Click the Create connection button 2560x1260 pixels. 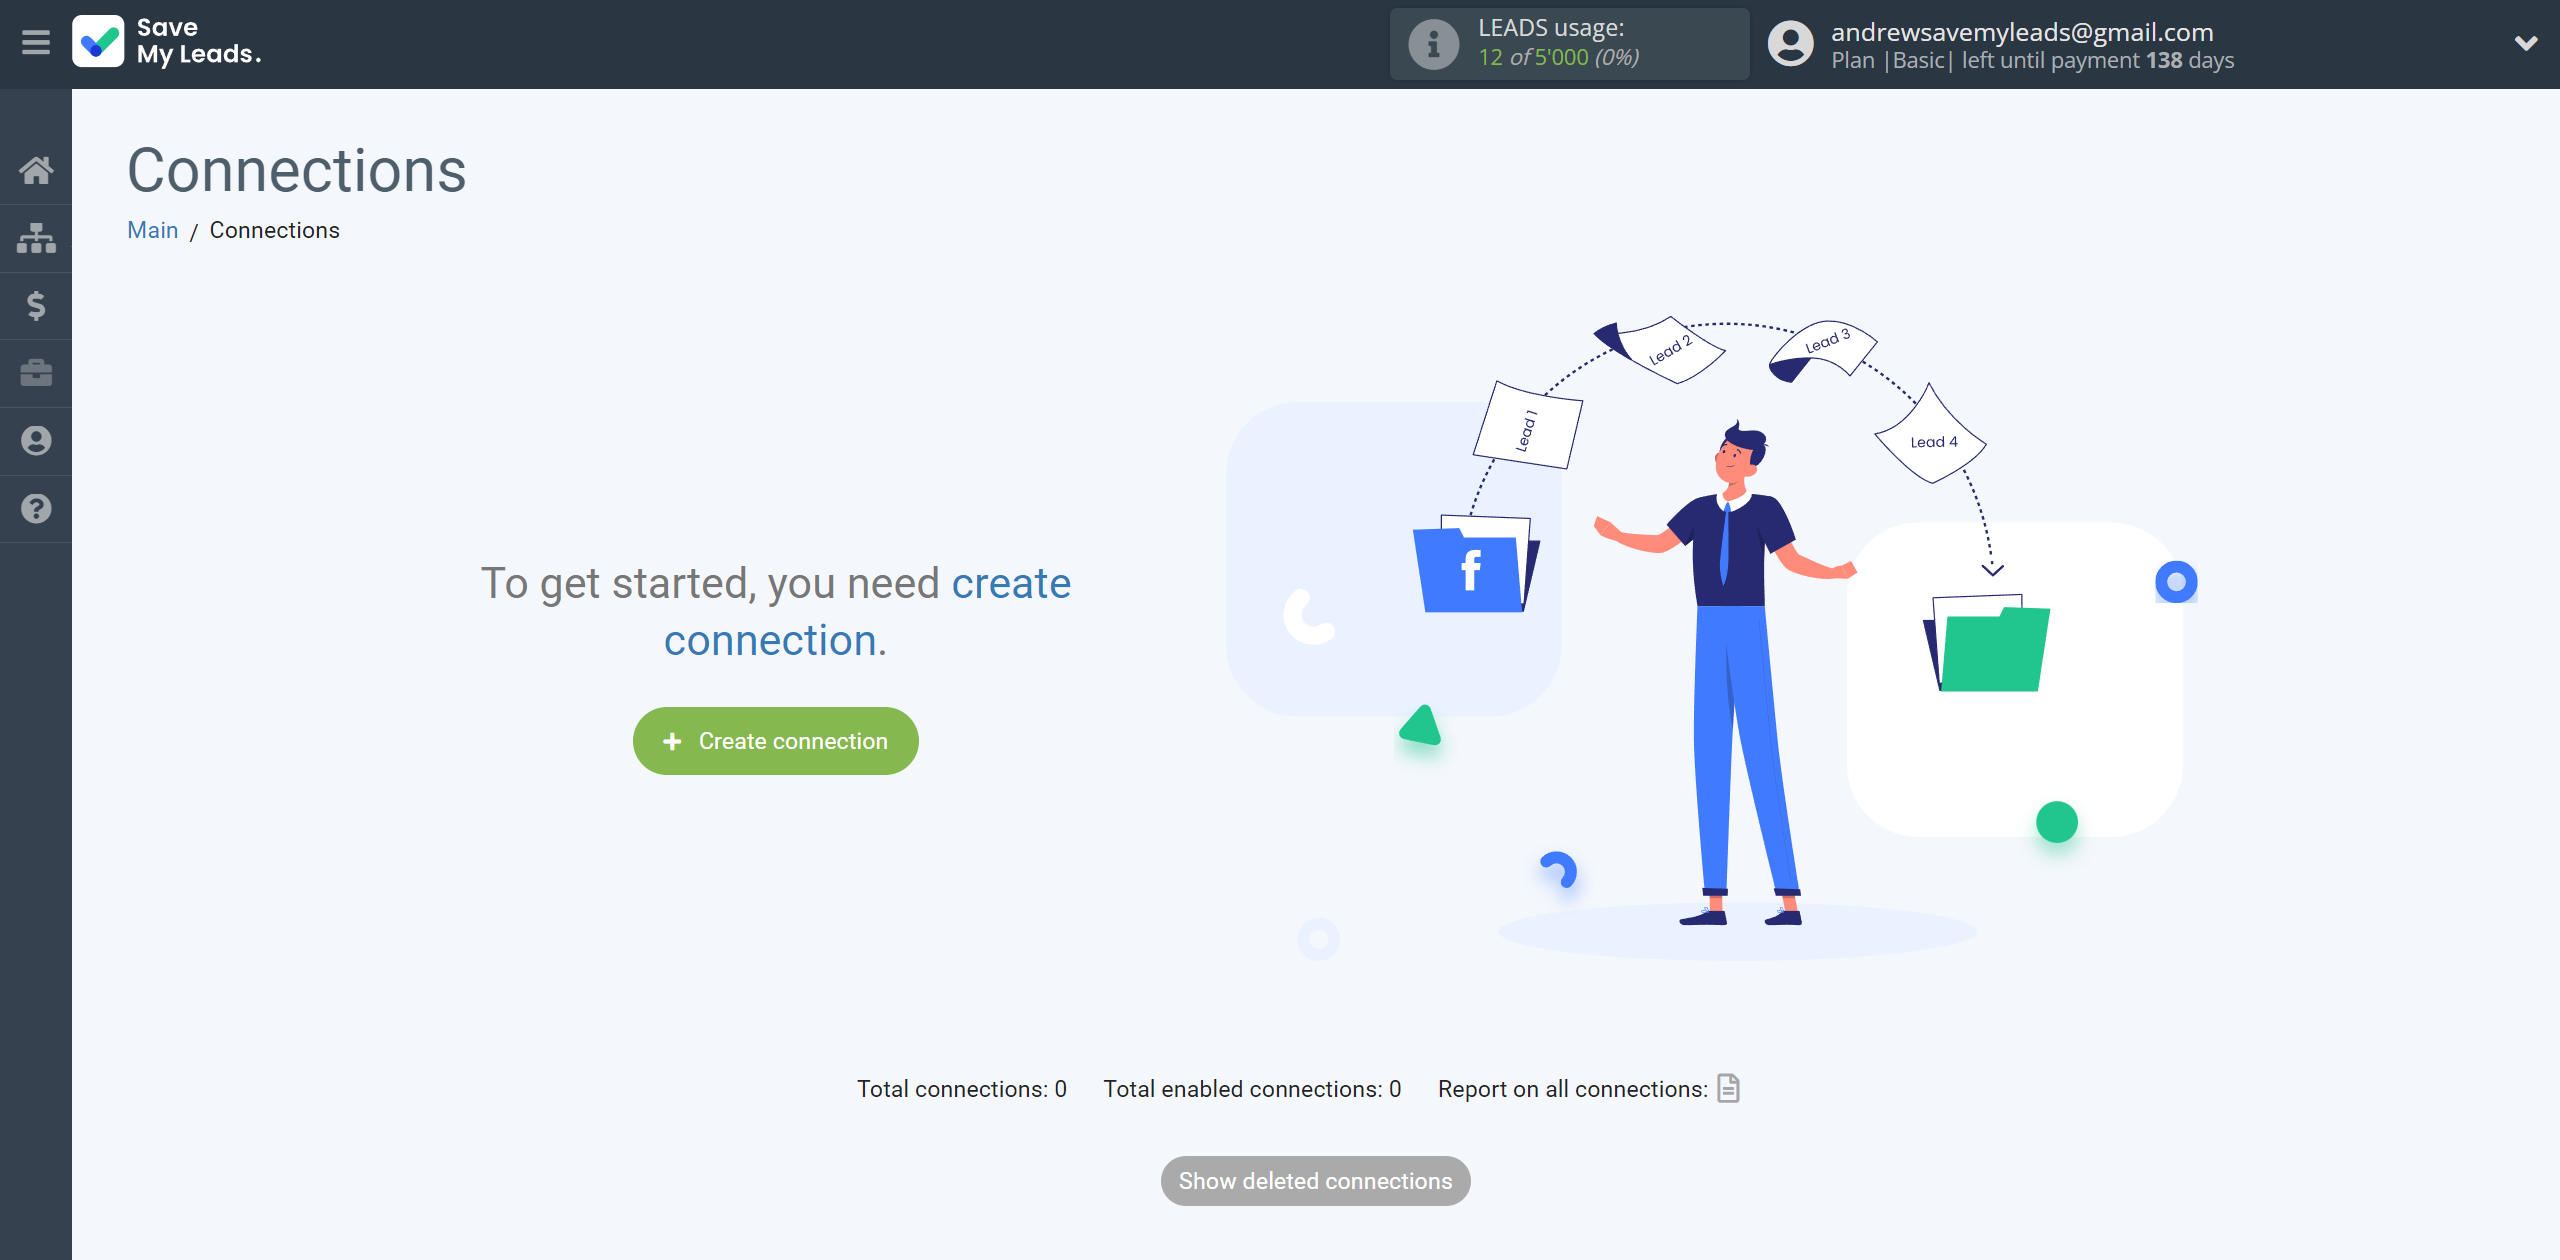click(x=776, y=741)
